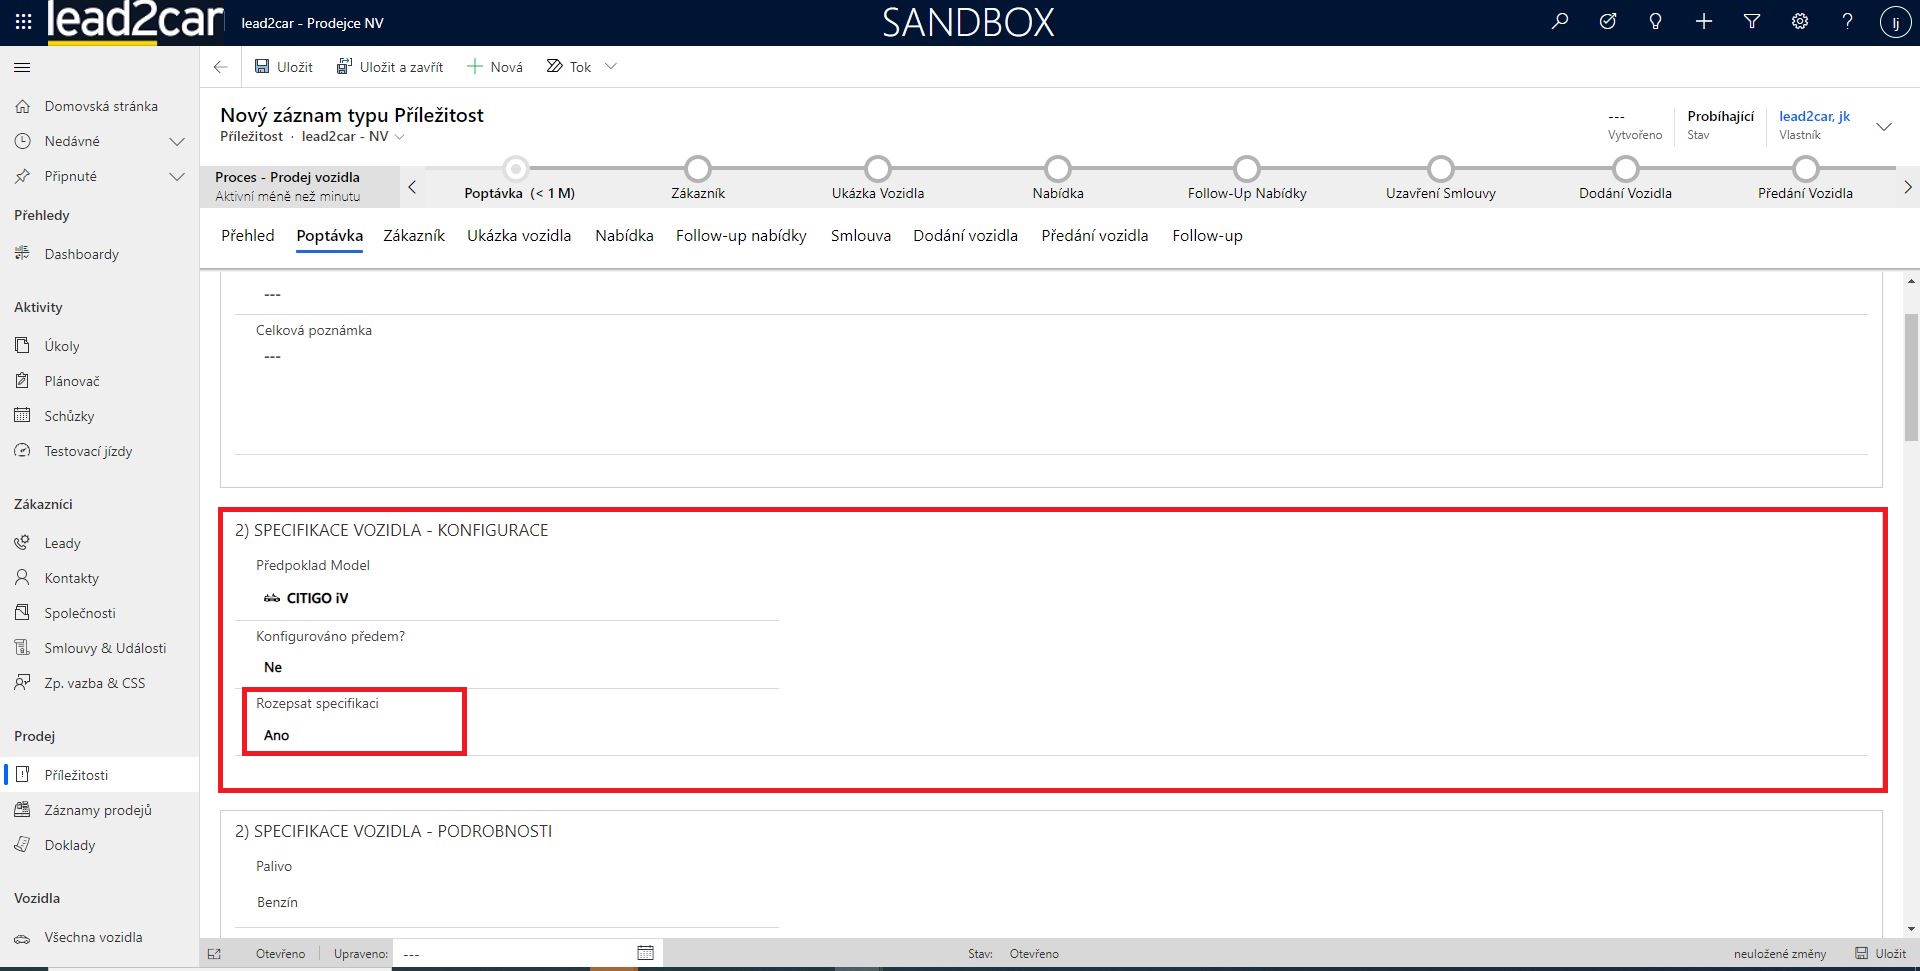Expand the Připnuté section chevron

click(x=177, y=177)
